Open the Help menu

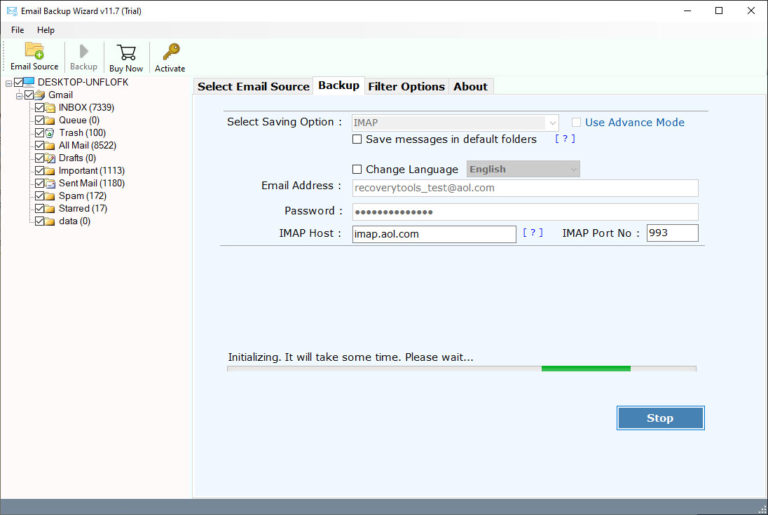pos(46,30)
